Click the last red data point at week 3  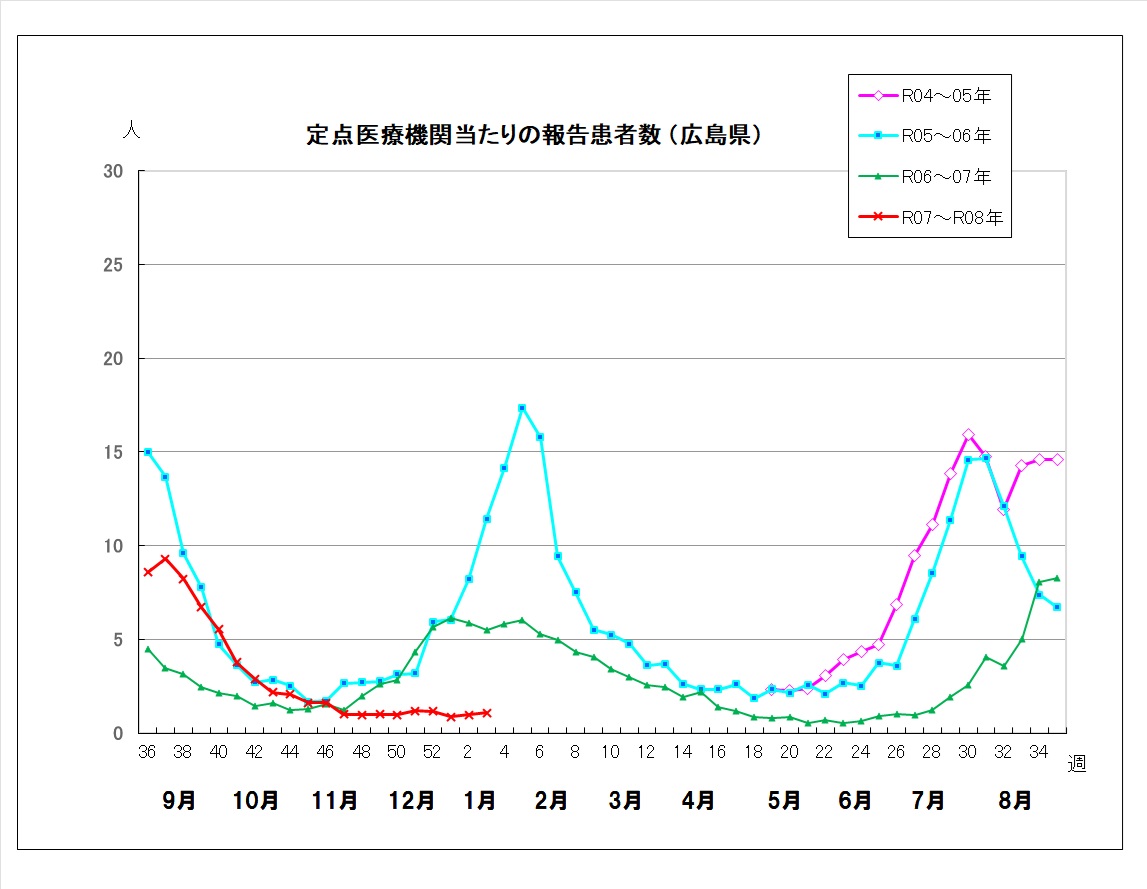click(x=486, y=713)
